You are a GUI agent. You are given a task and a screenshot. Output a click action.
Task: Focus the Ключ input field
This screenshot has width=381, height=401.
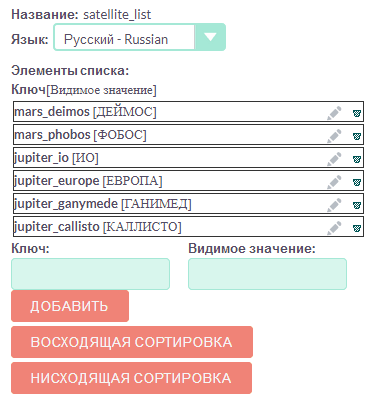91,274
